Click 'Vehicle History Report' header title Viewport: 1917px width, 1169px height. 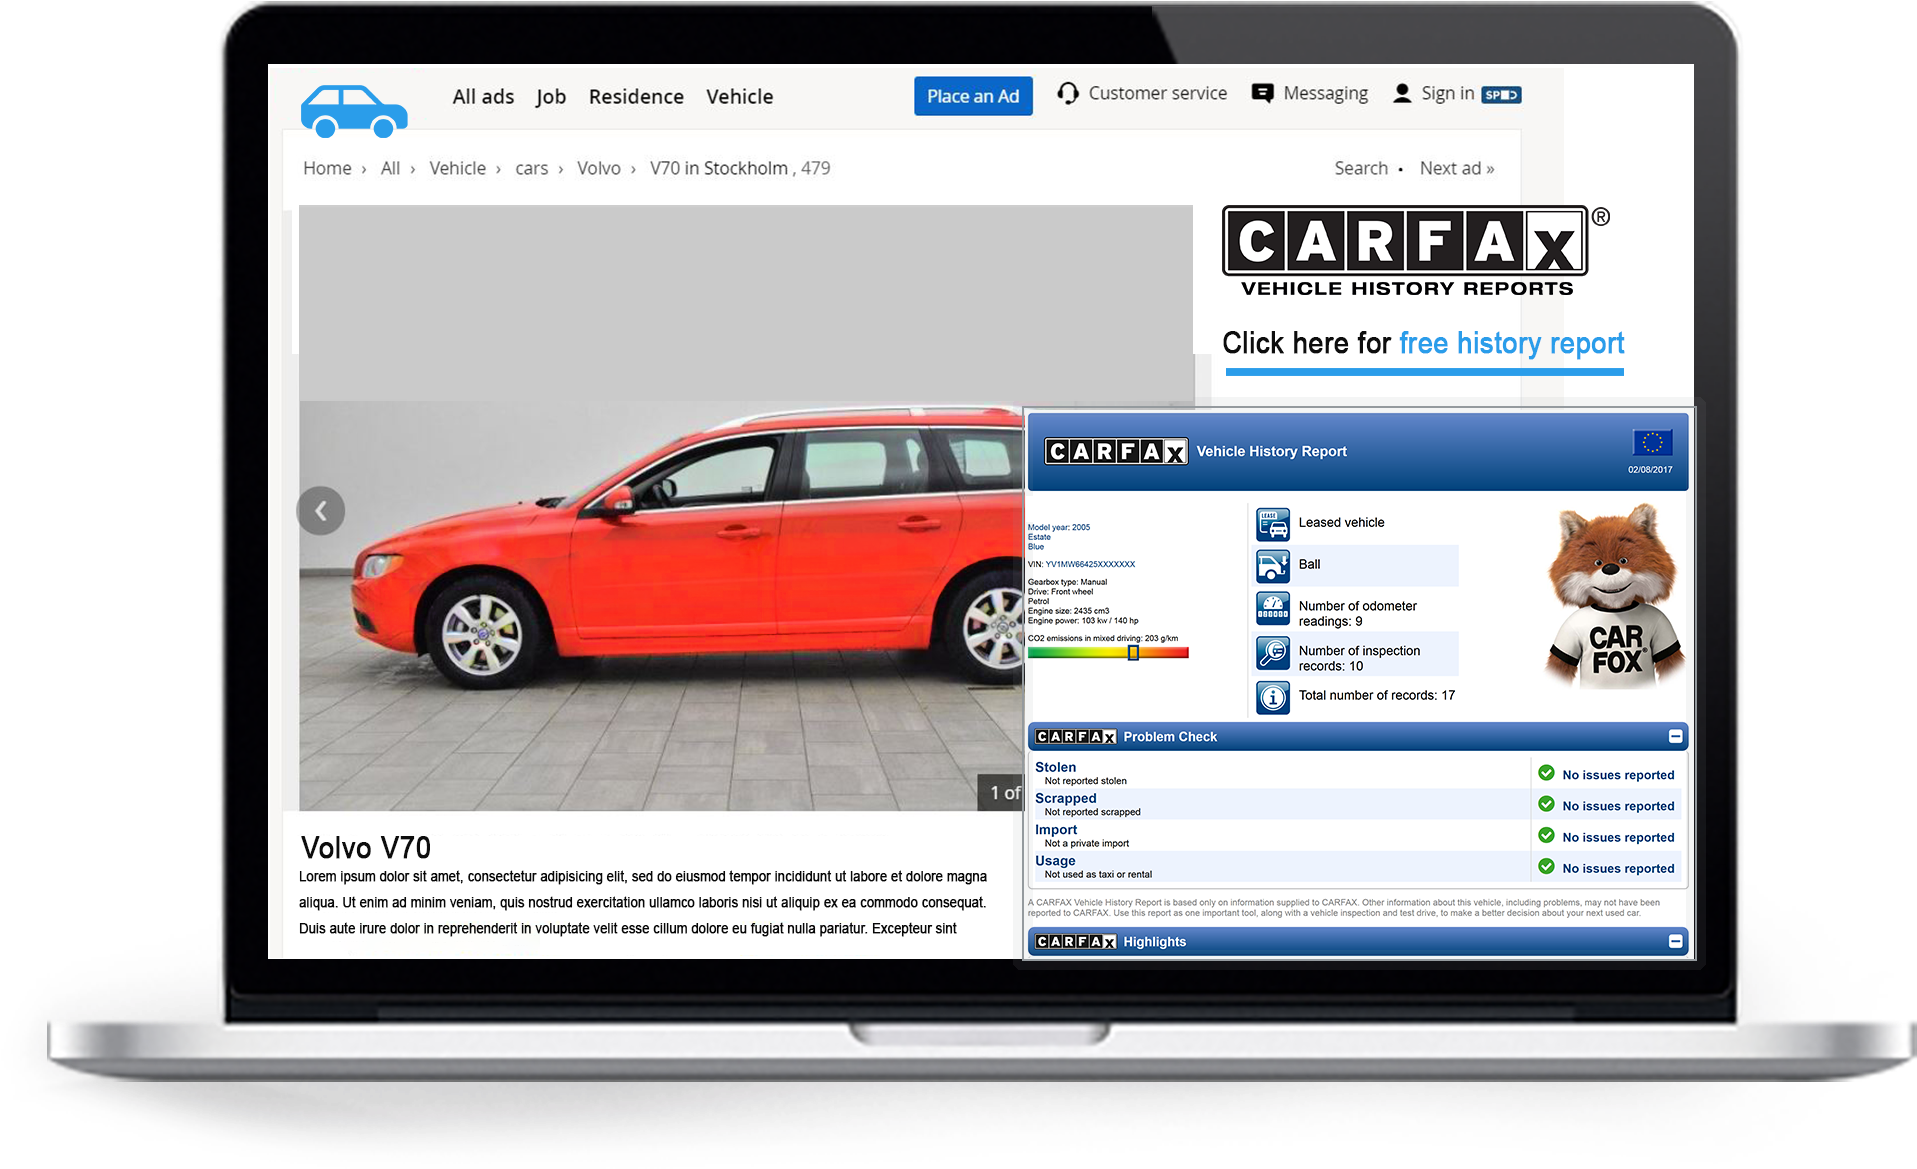pyautogui.click(x=1272, y=452)
